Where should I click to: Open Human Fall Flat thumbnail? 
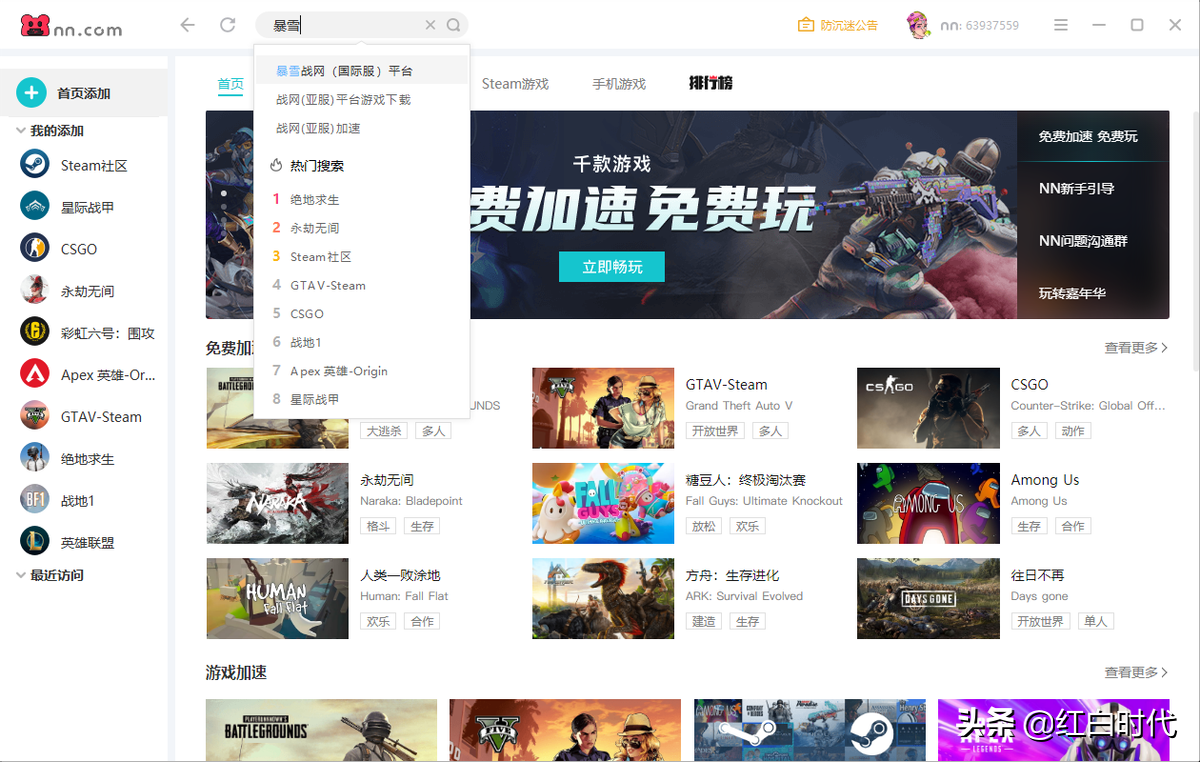pyautogui.click(x=277, y=598)
